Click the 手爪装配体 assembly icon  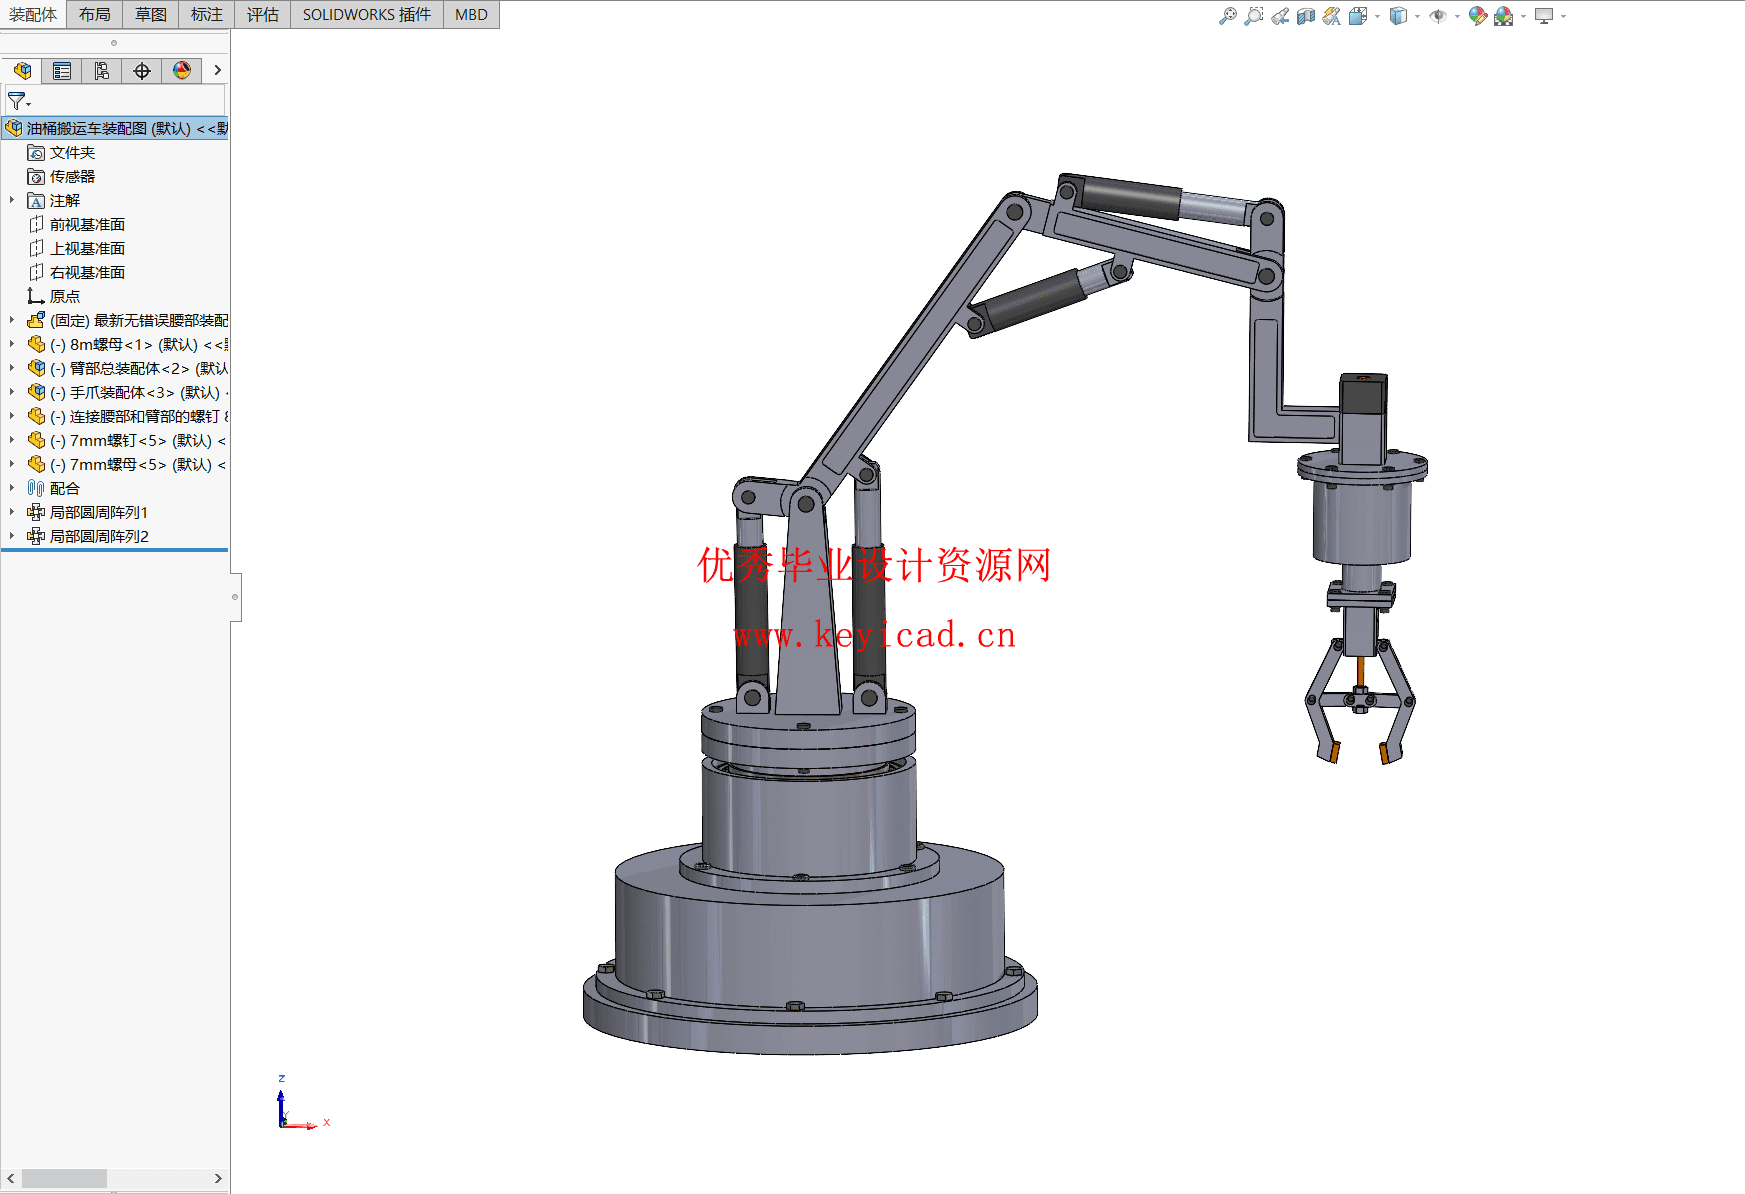(36, 392)
